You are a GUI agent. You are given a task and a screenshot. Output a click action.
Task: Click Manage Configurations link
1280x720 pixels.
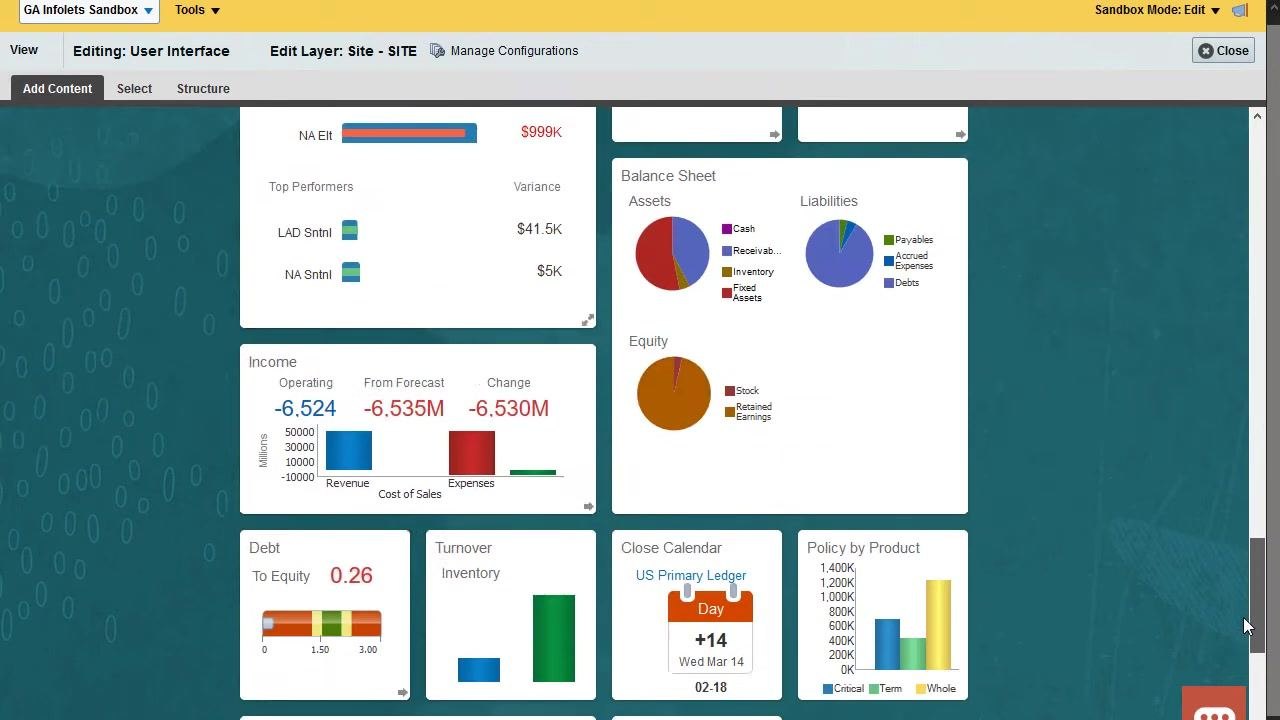point(514,51)
